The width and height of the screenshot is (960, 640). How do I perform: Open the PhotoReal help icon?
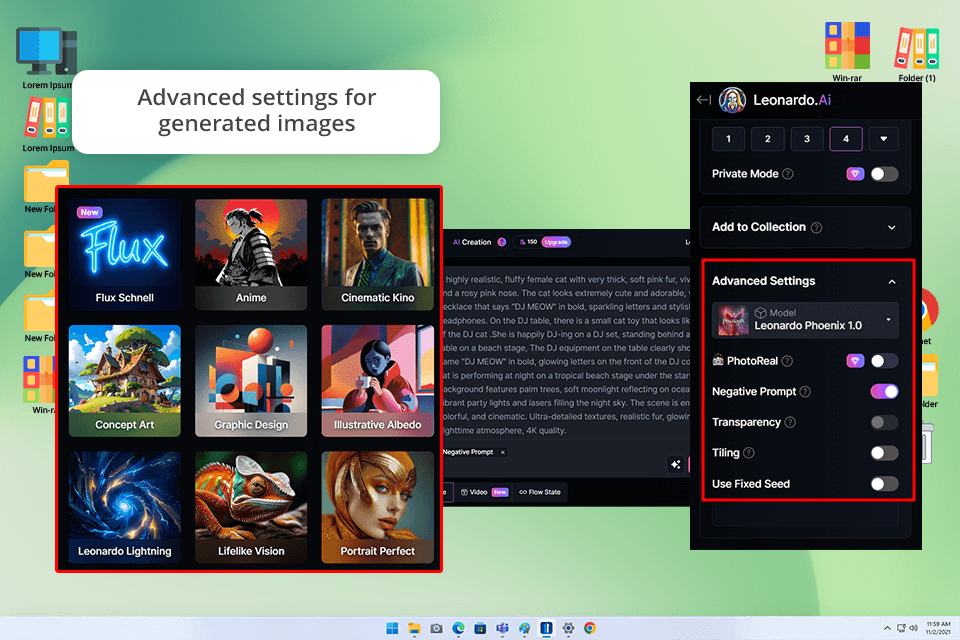click(787, 361)
